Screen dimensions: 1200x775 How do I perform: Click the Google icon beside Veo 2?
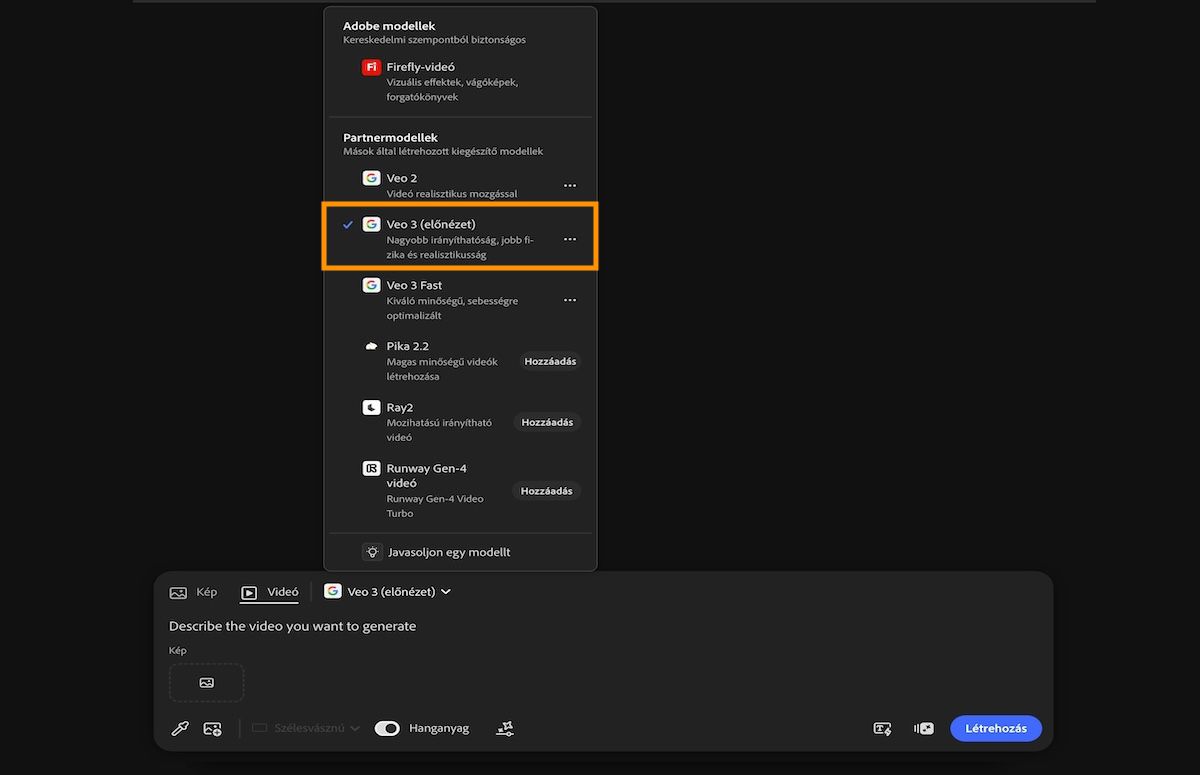371,178
